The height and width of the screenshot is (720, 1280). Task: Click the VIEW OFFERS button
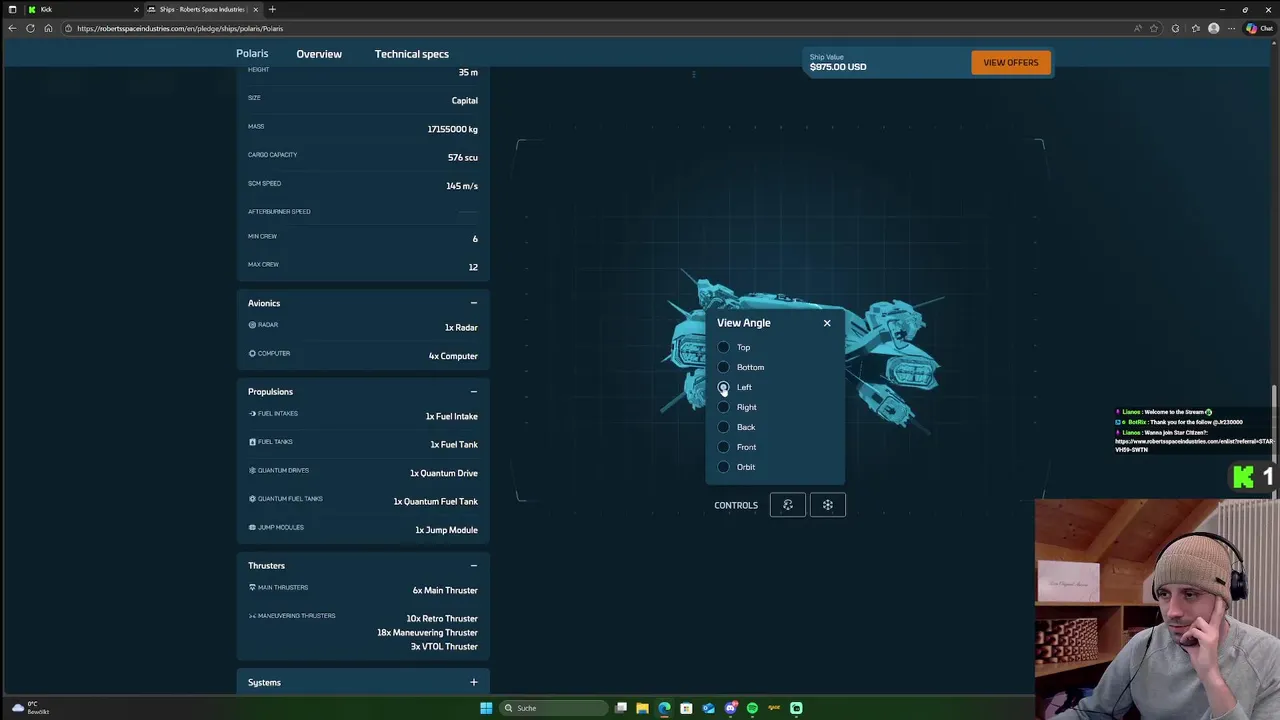(1011, 63)
